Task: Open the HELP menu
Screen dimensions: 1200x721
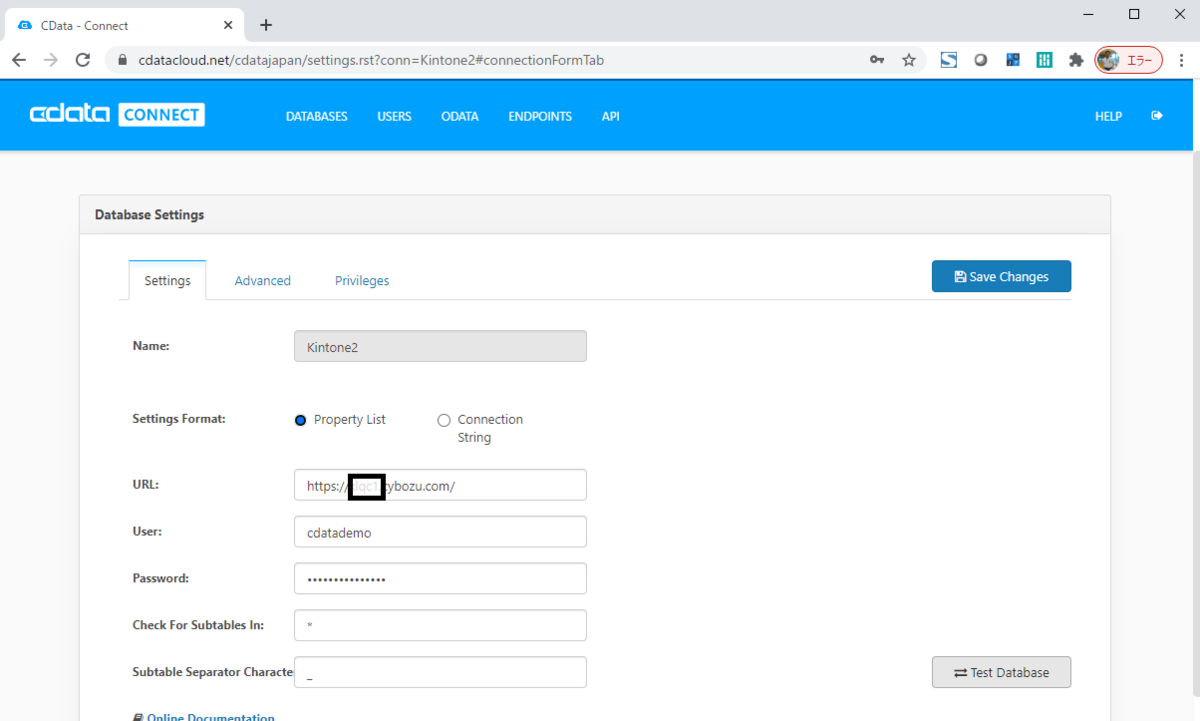Action: coord(1108,116)
